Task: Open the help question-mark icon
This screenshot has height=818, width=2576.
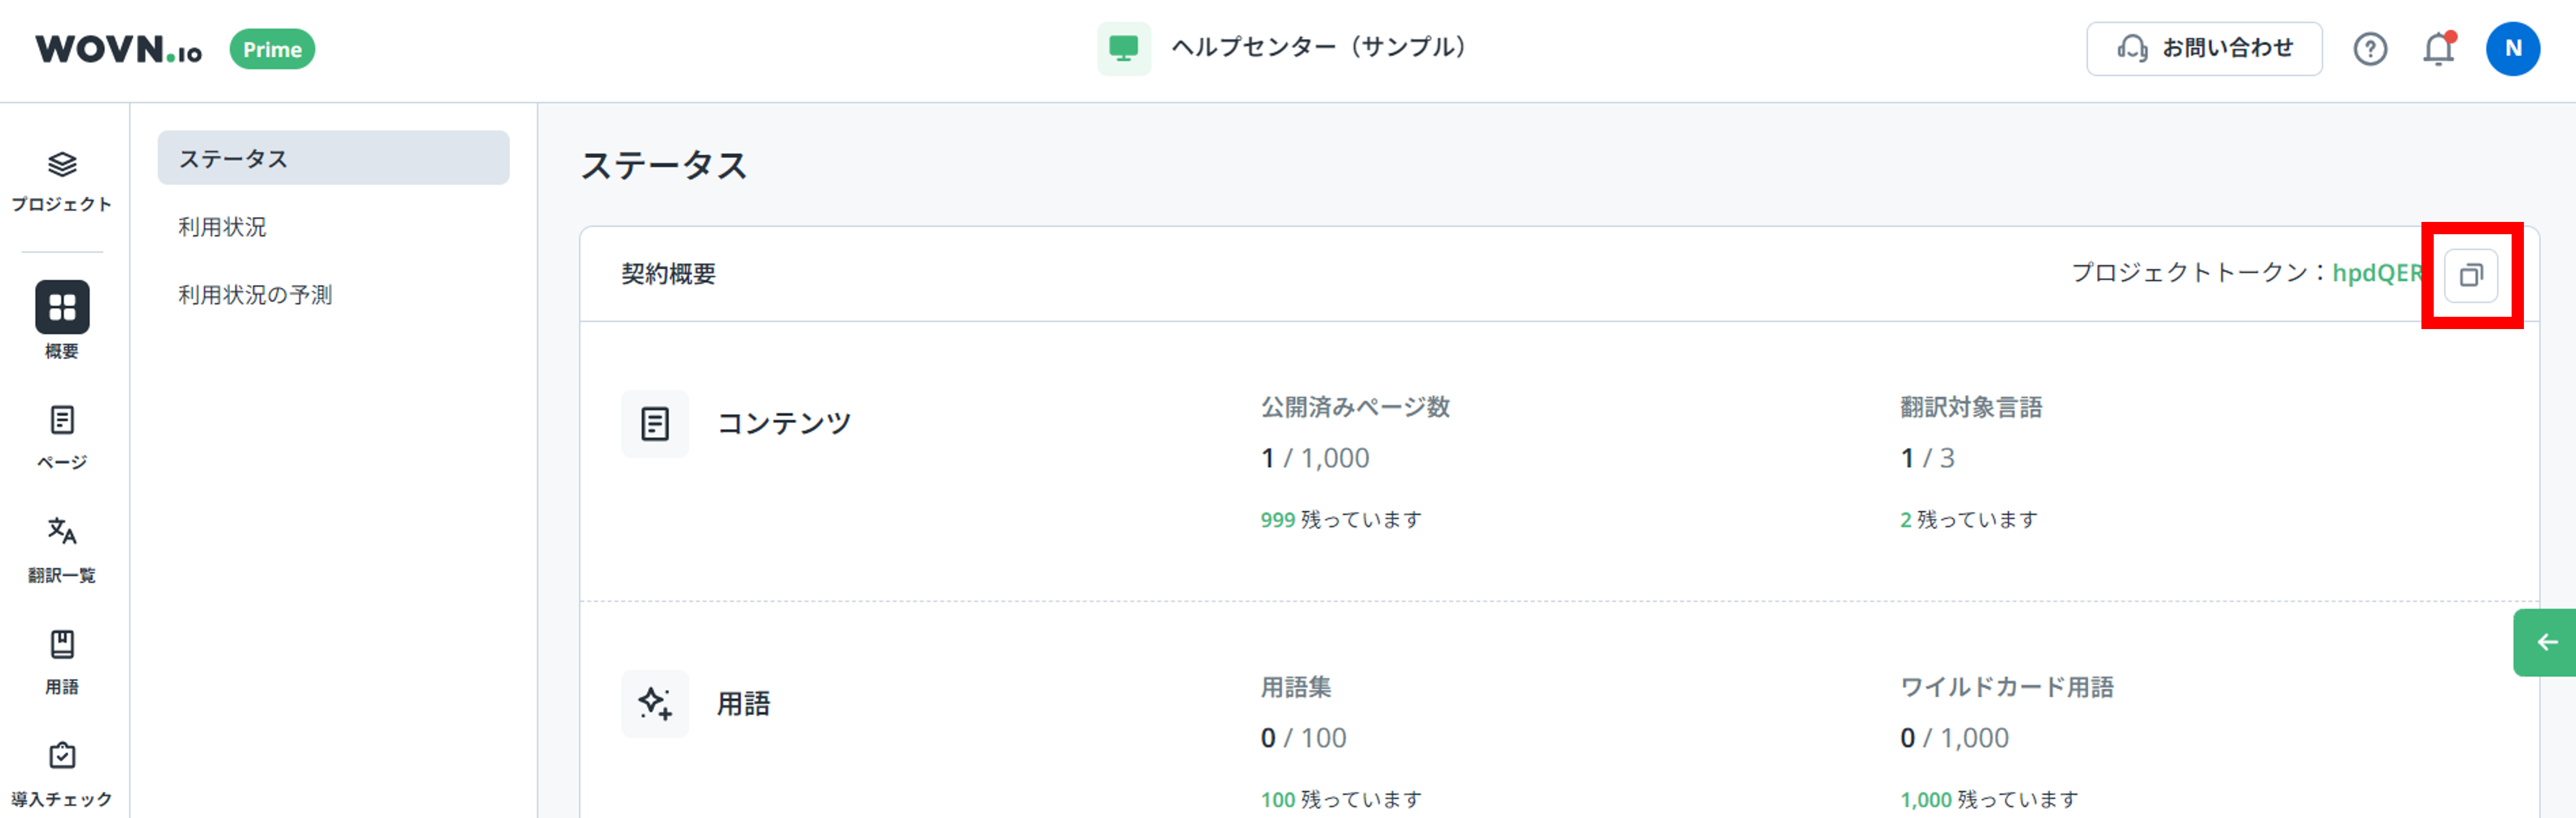Action: coord(2370,48)
